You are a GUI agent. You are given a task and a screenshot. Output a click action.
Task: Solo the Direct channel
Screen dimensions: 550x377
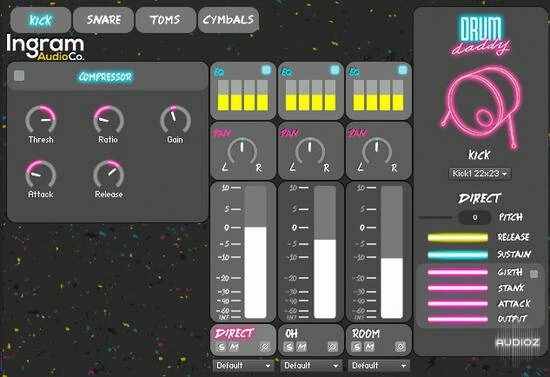tap(221, 347)
